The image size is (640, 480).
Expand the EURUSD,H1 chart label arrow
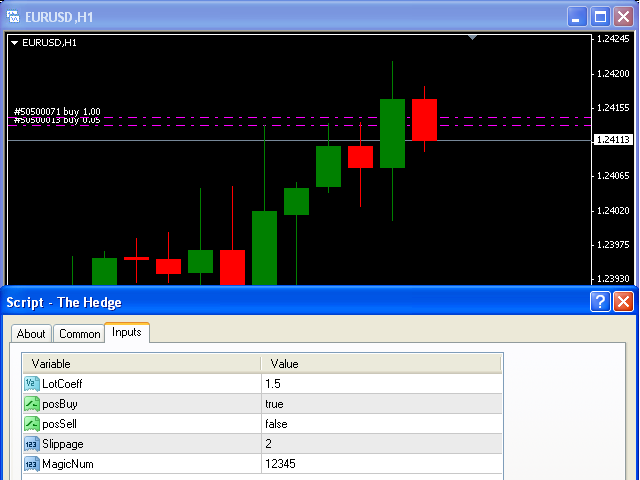14,43
